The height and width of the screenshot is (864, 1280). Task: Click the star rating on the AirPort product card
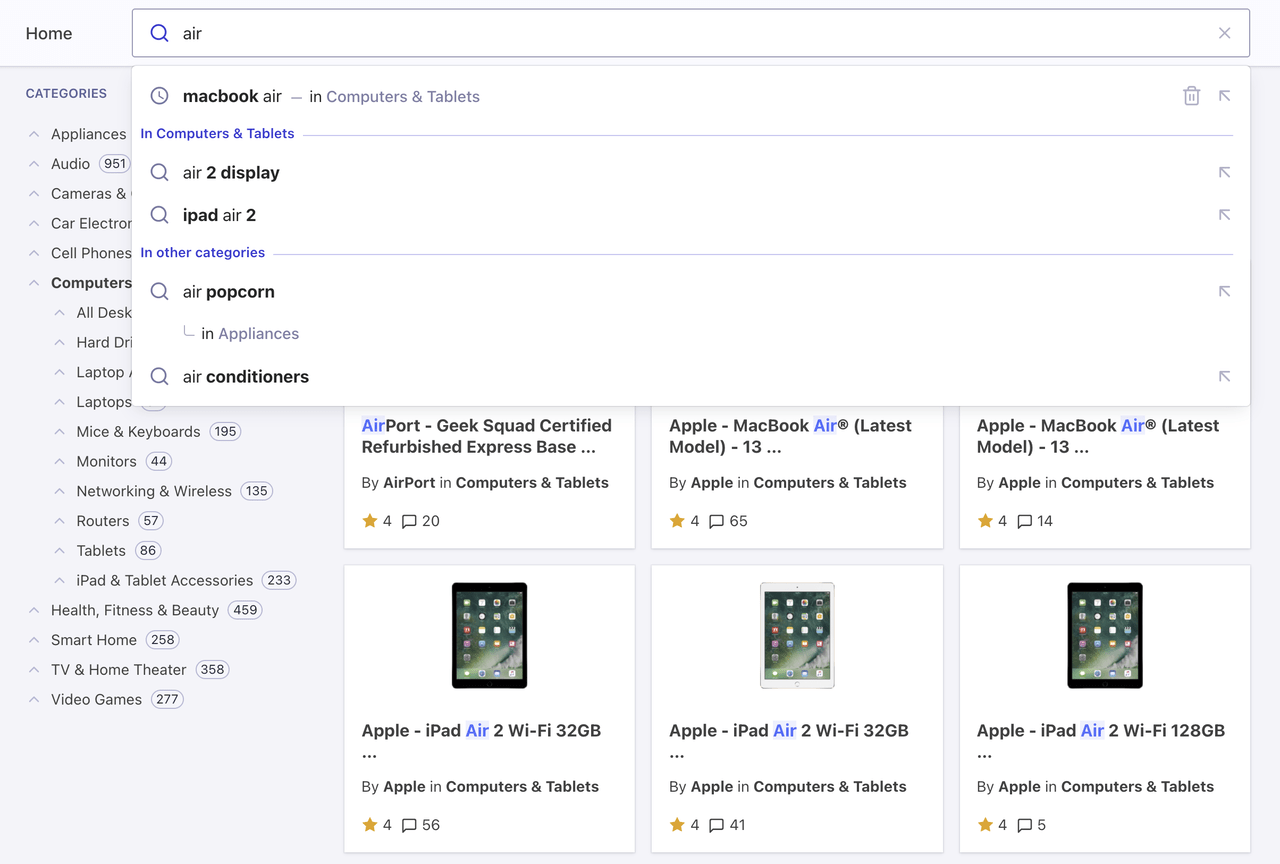(372, 521)
